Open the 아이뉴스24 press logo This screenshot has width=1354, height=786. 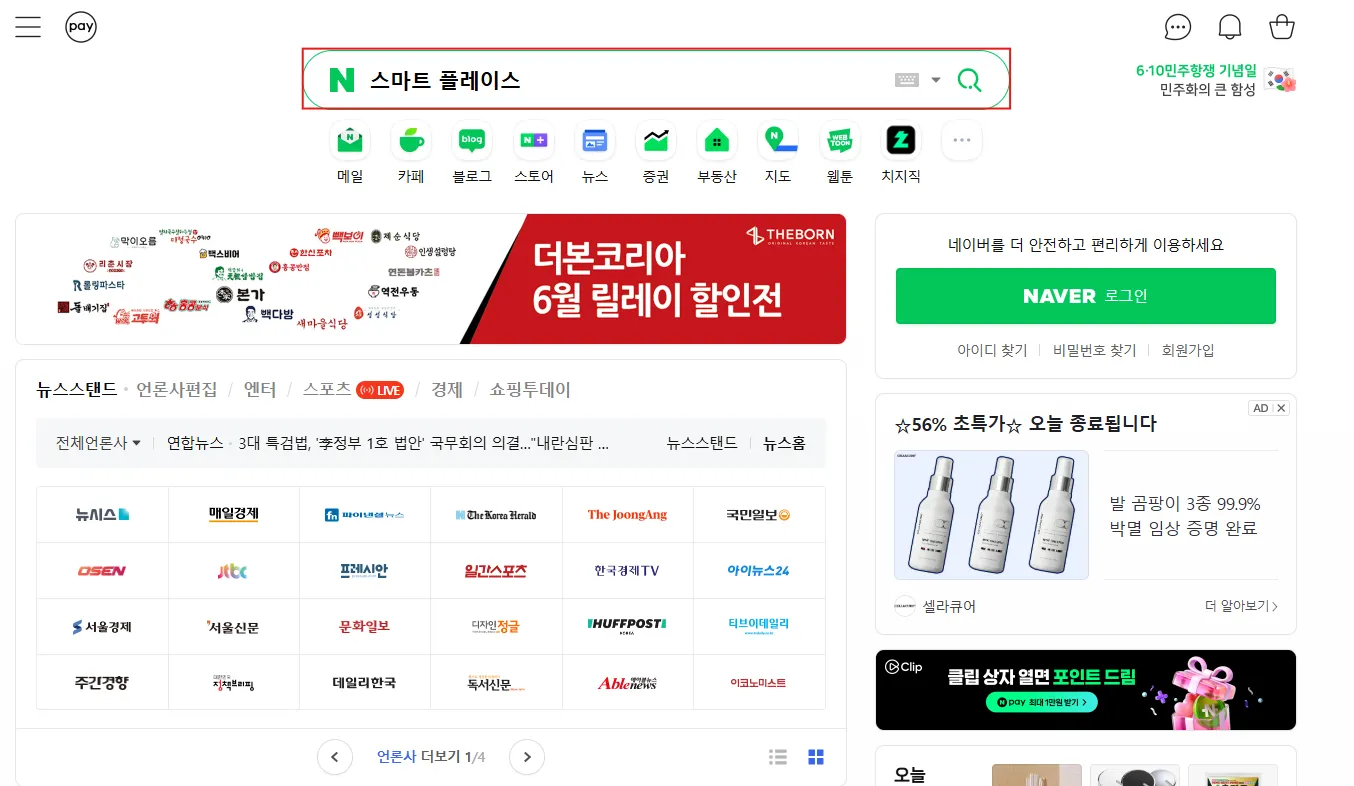coord(759,571)
